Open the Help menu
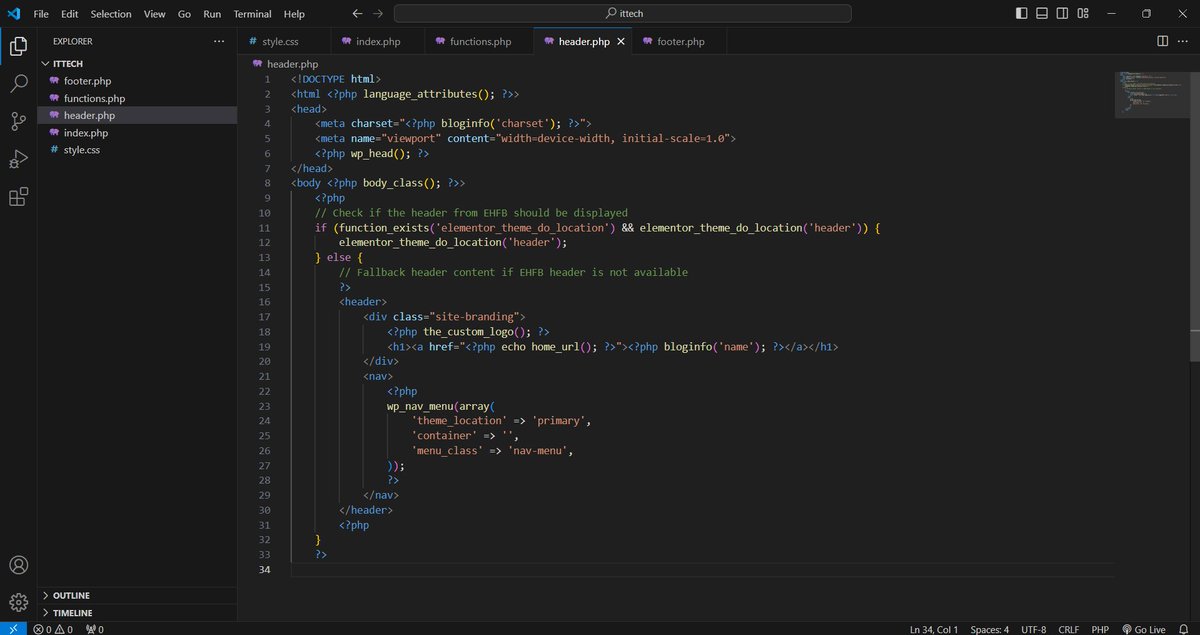Viewport: 1200px width, 635px height. click(294, 14)
